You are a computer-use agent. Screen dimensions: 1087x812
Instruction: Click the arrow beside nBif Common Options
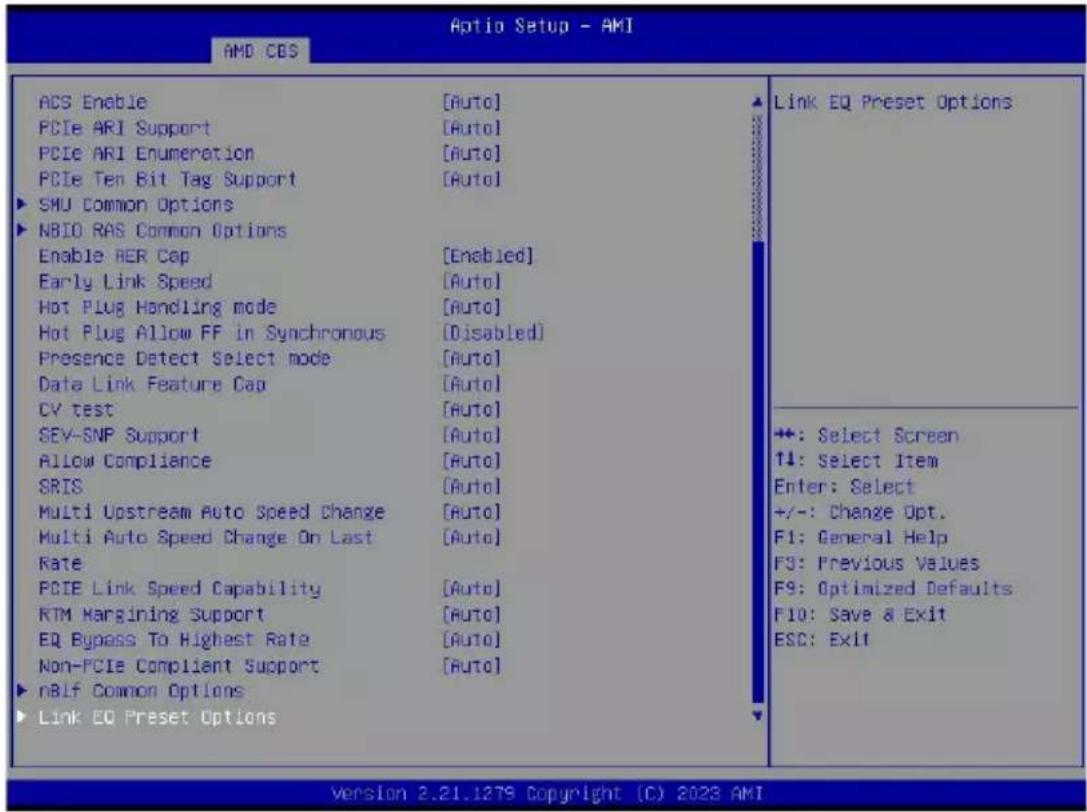[x=22, y=691]
